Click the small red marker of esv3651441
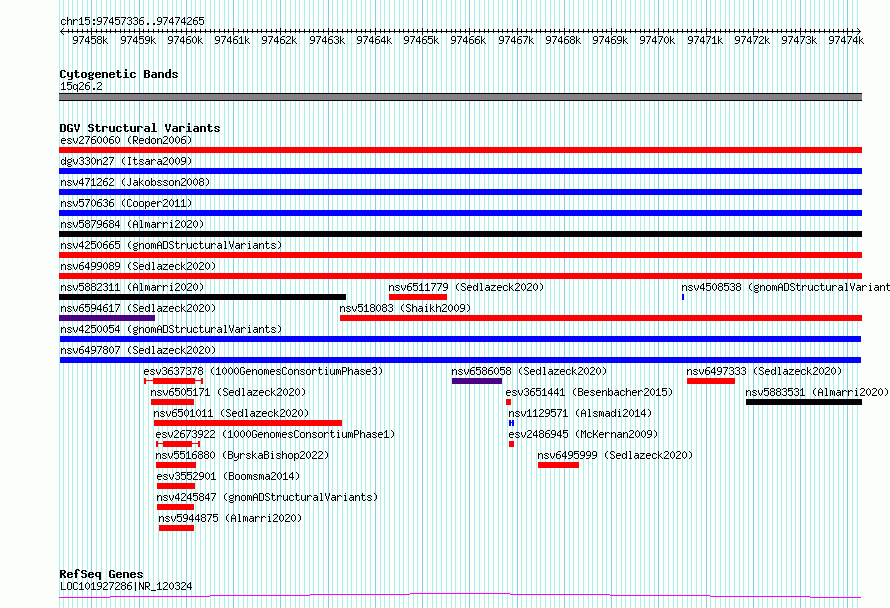 click(x=509, y=402)
